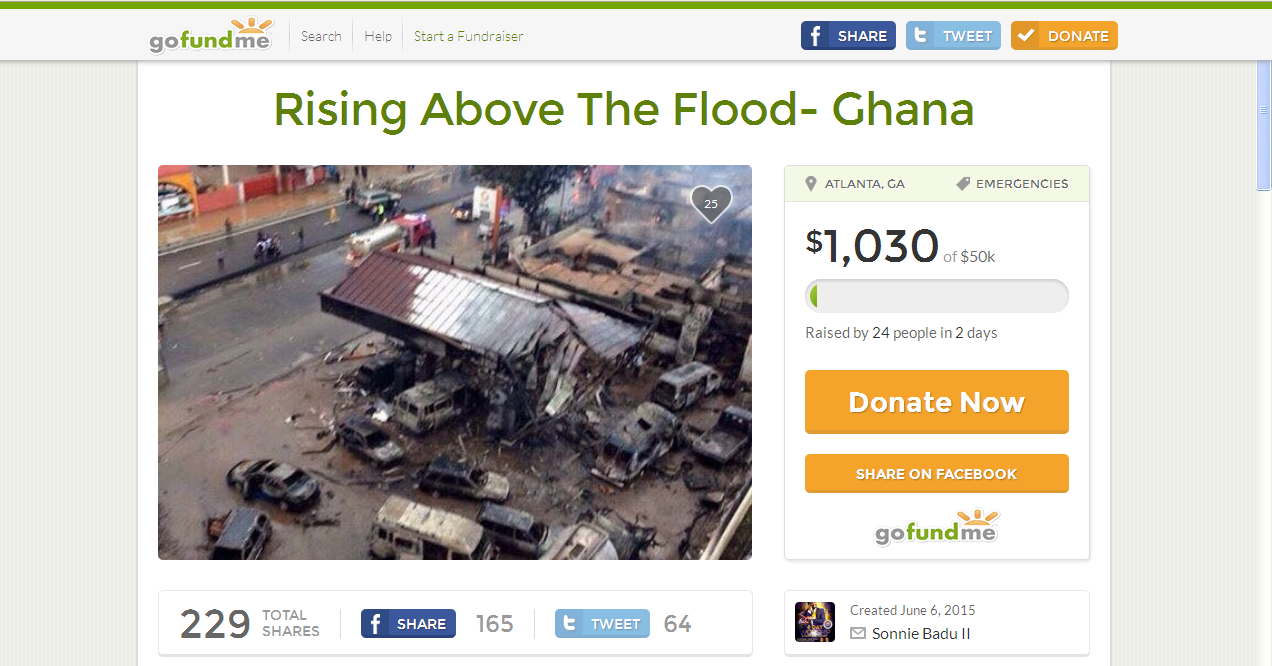Open the Help link in navigation
This screenshot has width=1272, height=666.
(378, 36)
